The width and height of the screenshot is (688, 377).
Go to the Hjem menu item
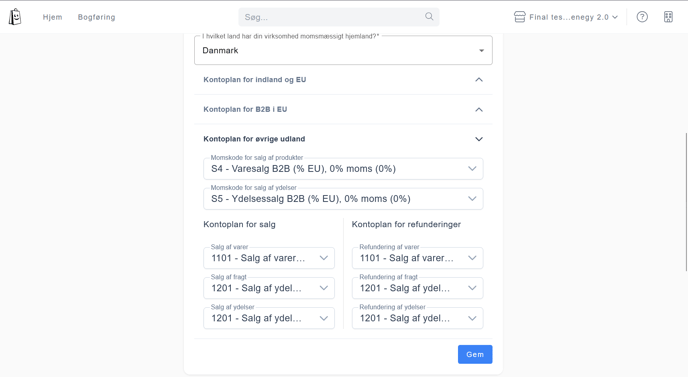coord(52,17)
